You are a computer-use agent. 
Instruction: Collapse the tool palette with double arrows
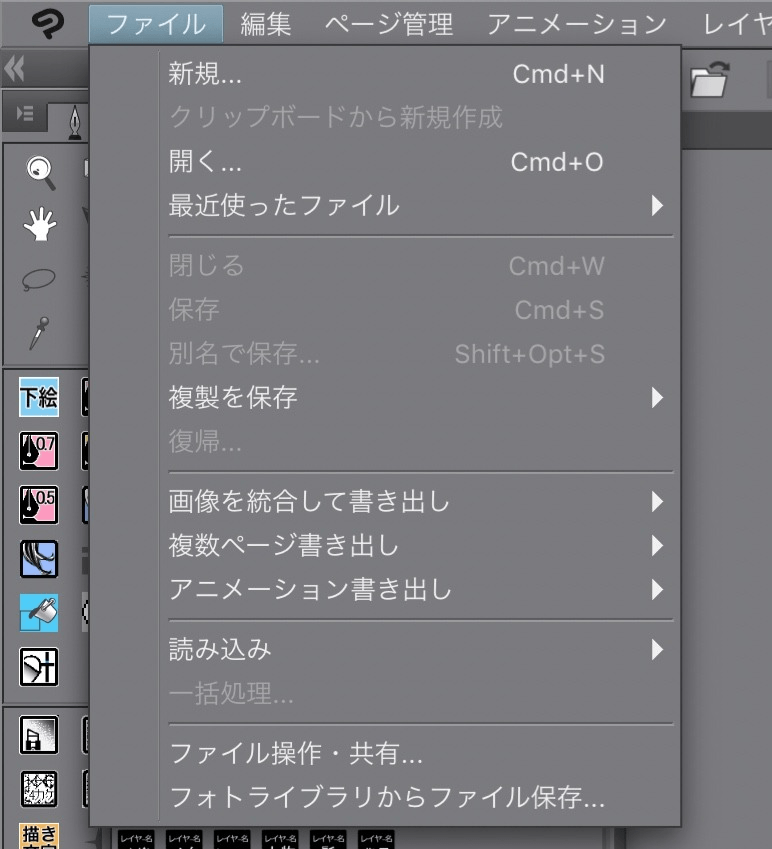coord(15,69)
